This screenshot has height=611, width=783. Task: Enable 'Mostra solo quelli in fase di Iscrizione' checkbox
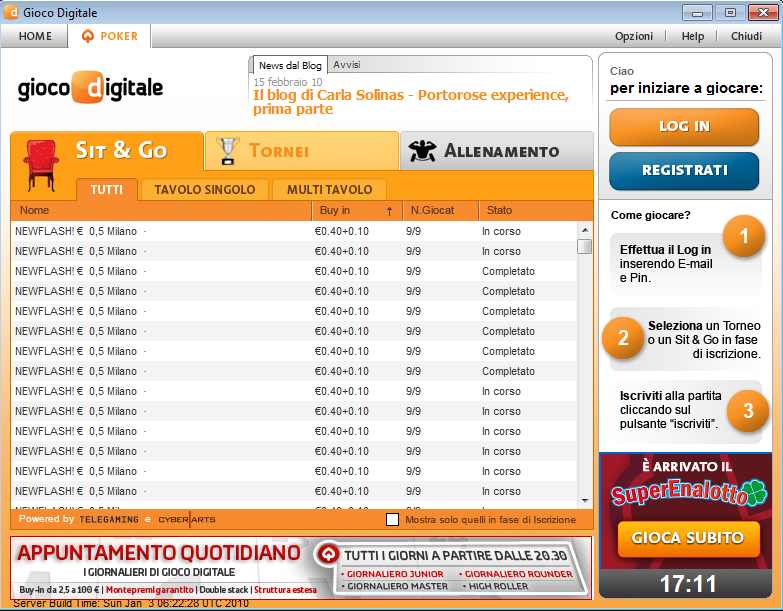pos(393,519)
